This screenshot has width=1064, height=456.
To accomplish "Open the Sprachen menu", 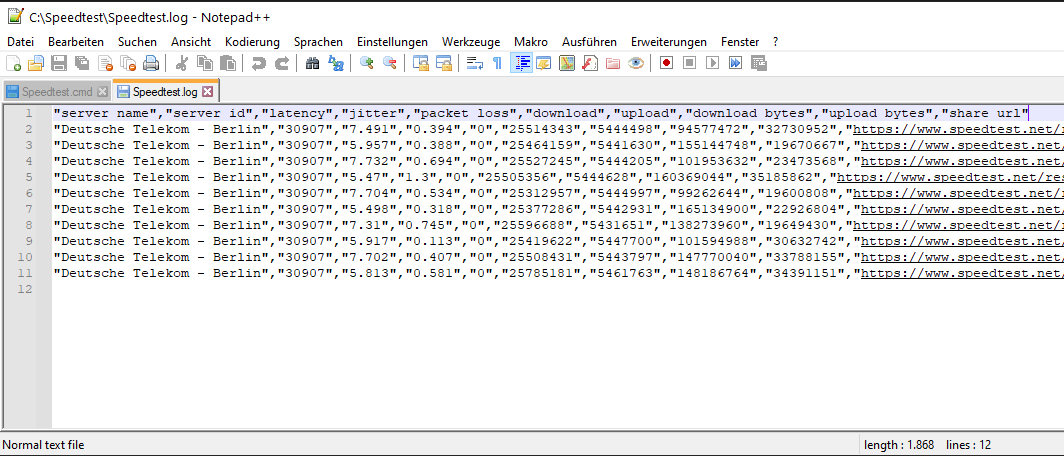I will coord(318,42).
